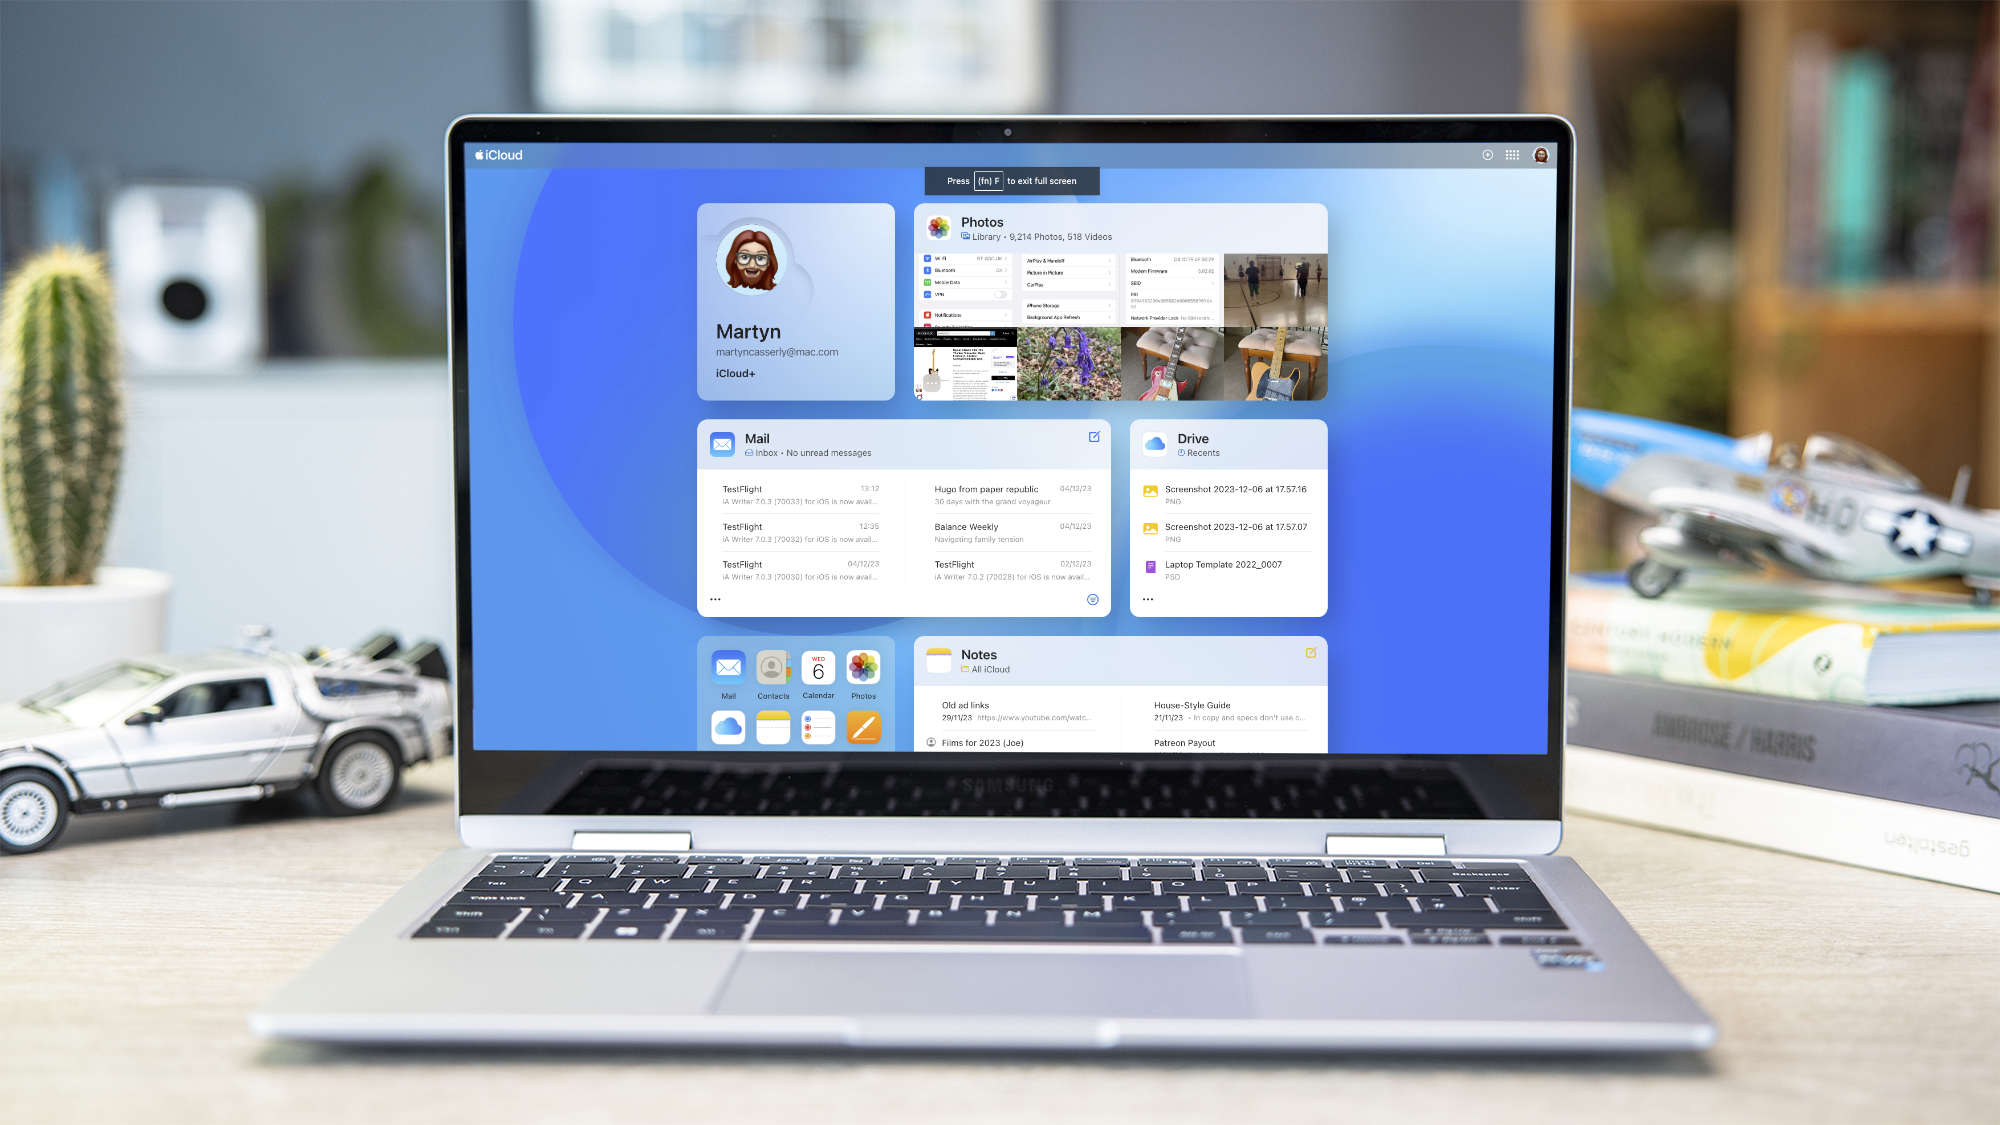Open the external Mail link button
This screenshot has width=2000, height=1125.
coord(1093,437)
